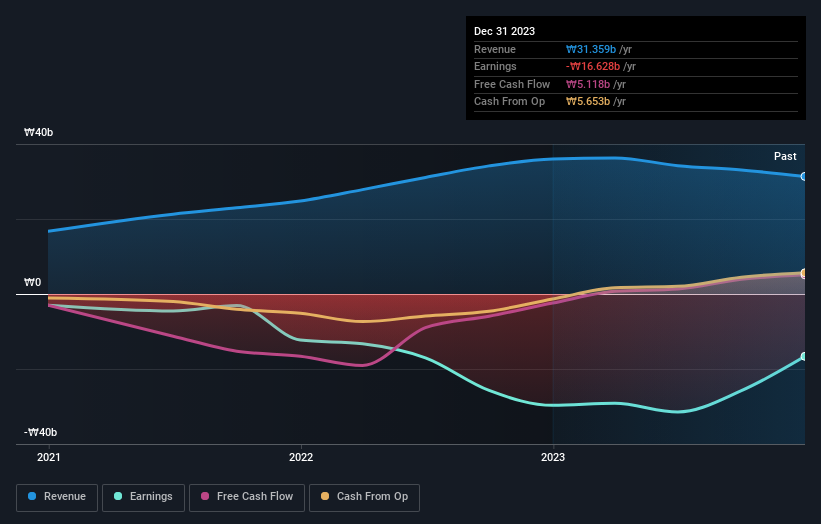Select the Revenue endpoint marker on chart
821x524 pixels.
tap(804, 176)
